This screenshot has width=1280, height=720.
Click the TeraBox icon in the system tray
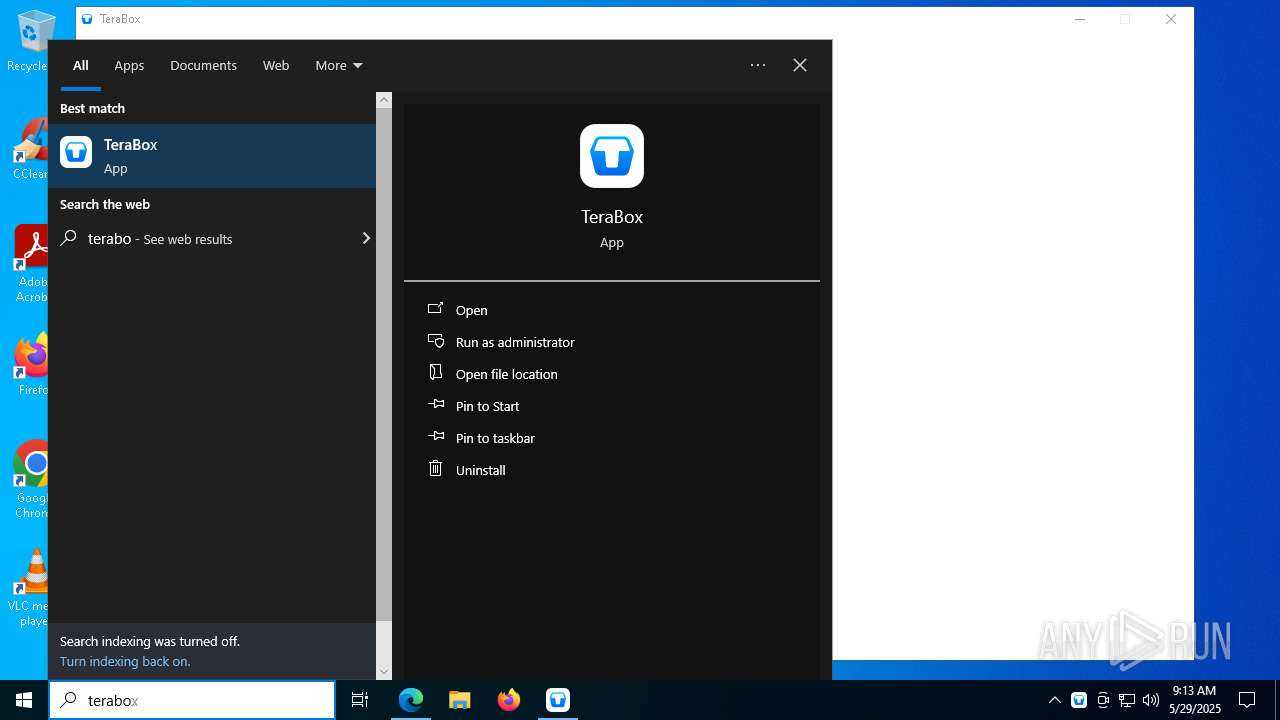coord(1079,700)
